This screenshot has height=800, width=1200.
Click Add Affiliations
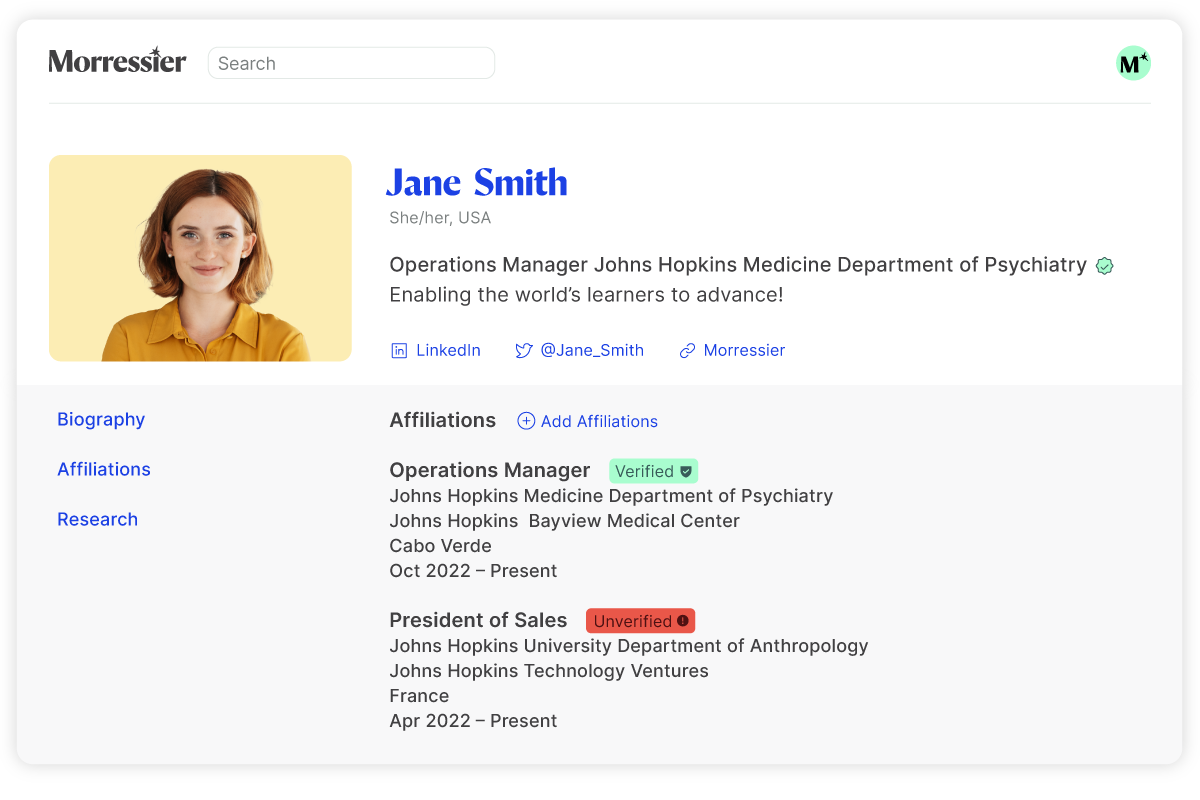(588, 421)
